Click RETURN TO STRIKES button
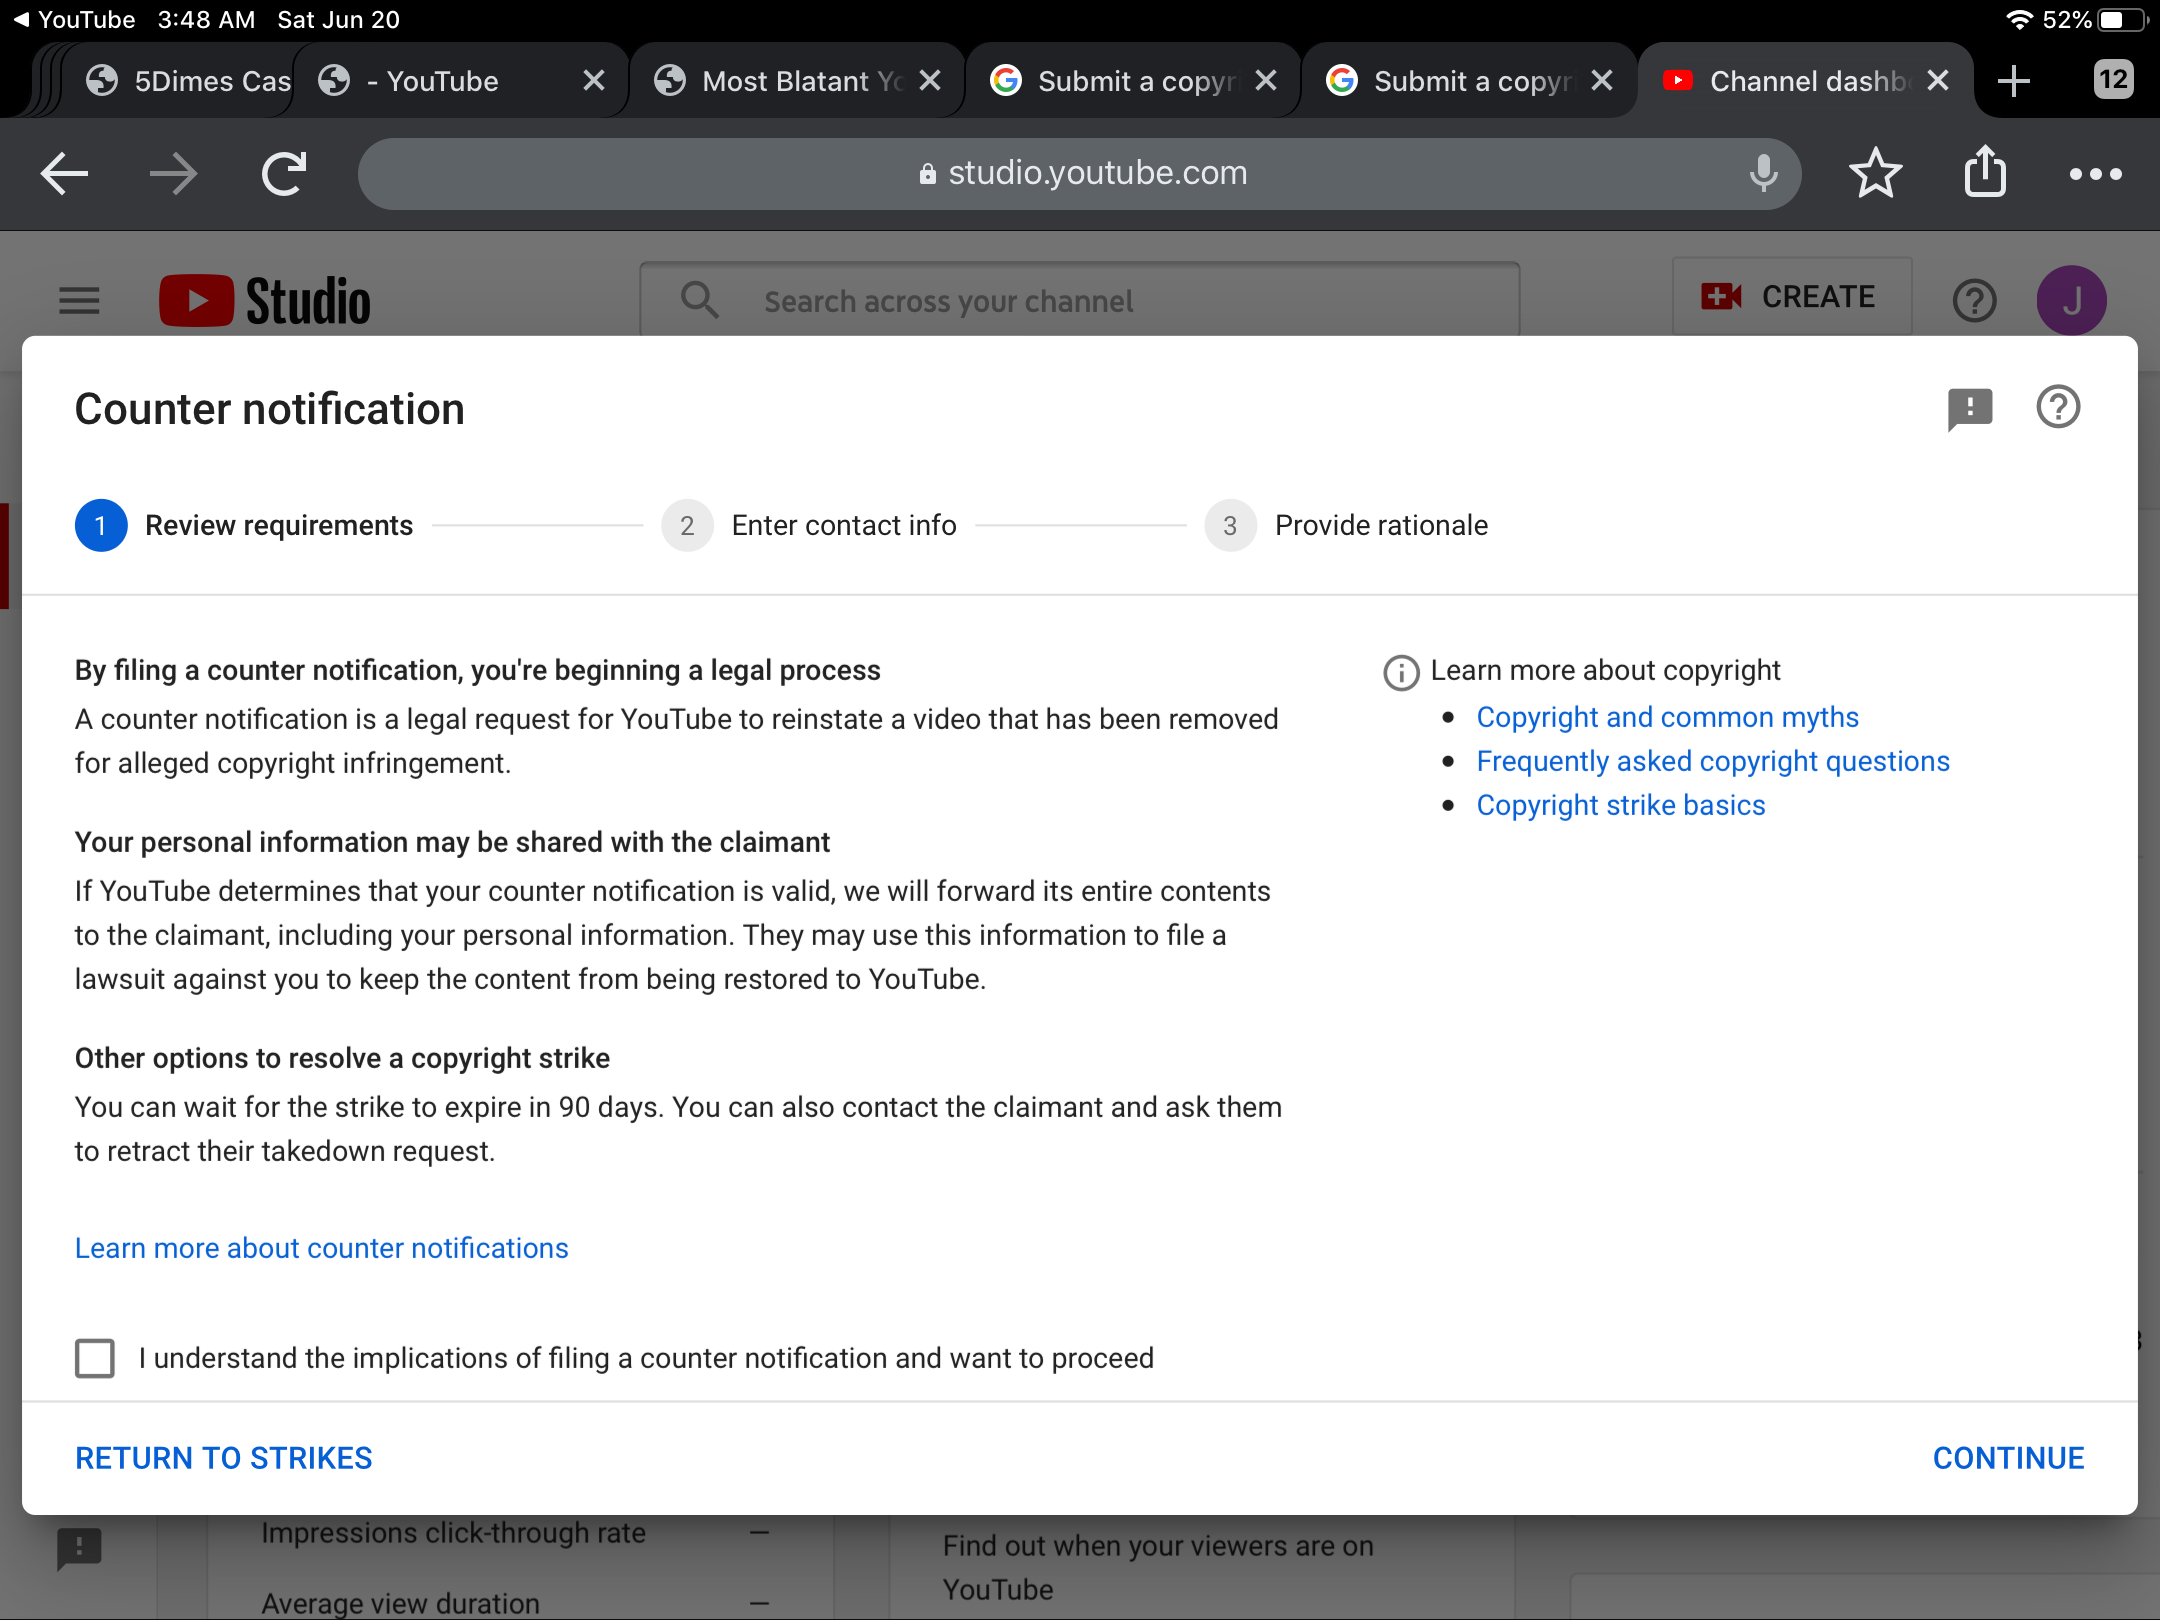 (224, 1458)
